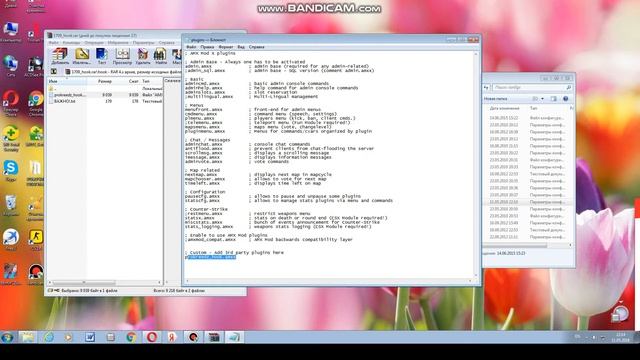
Task: Click the Тест (Test) icon in WinRAR
Action: click(102, 56)
